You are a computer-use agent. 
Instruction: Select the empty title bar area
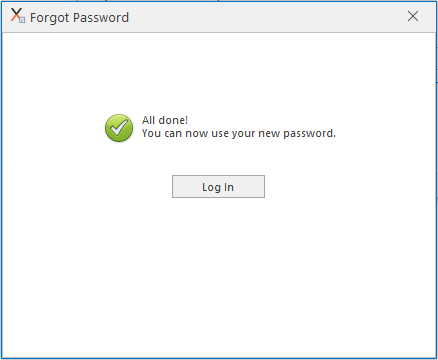267,17
